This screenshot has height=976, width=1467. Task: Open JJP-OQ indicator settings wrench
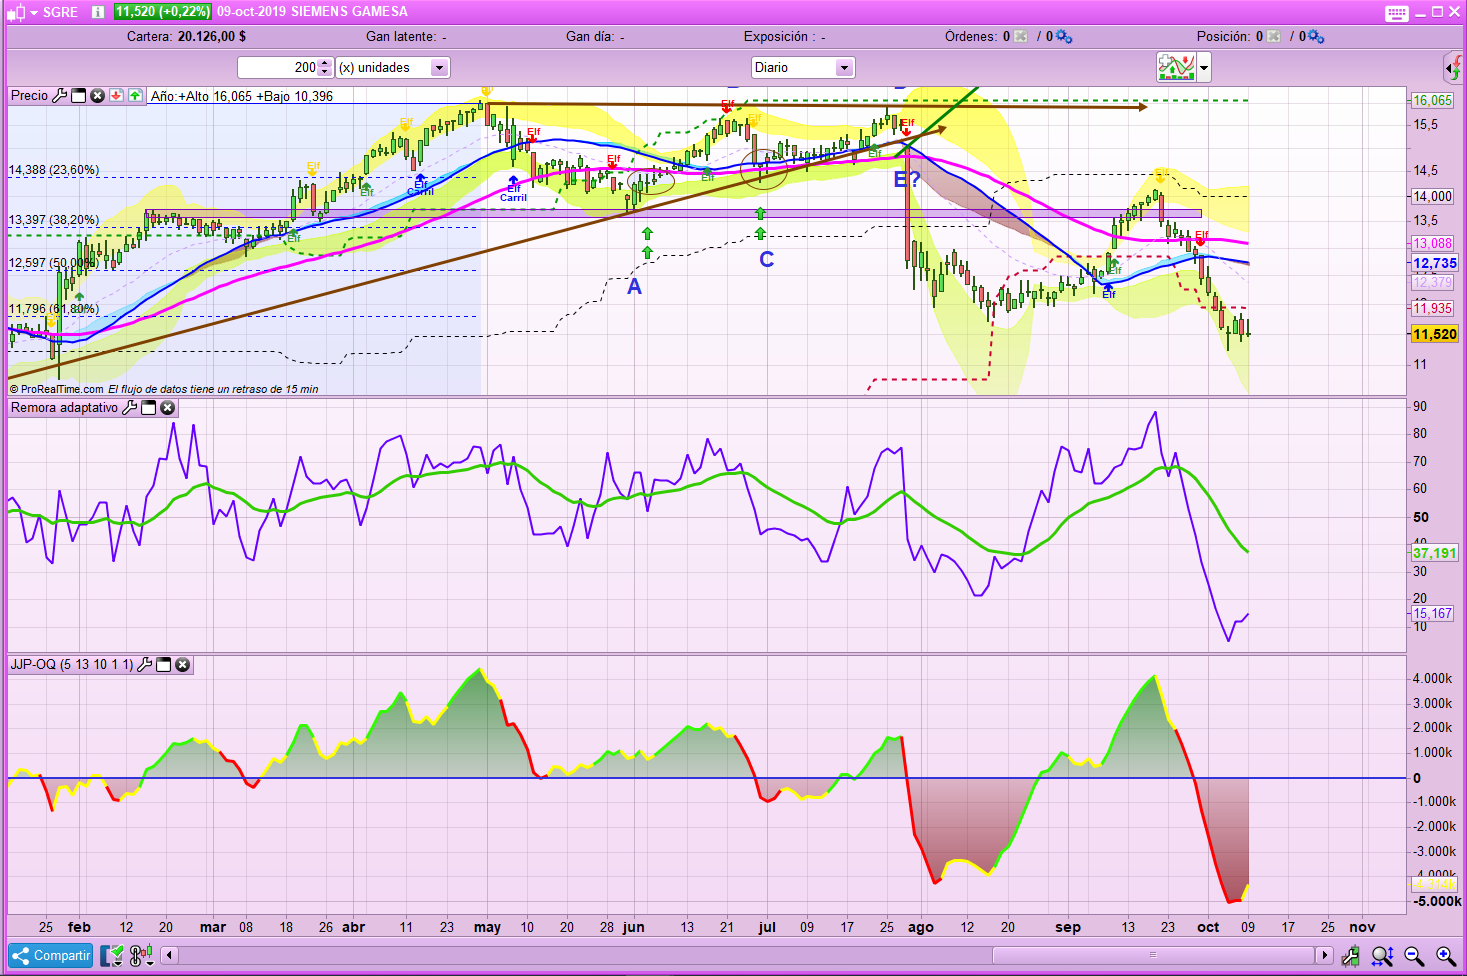tap(144, 664)
